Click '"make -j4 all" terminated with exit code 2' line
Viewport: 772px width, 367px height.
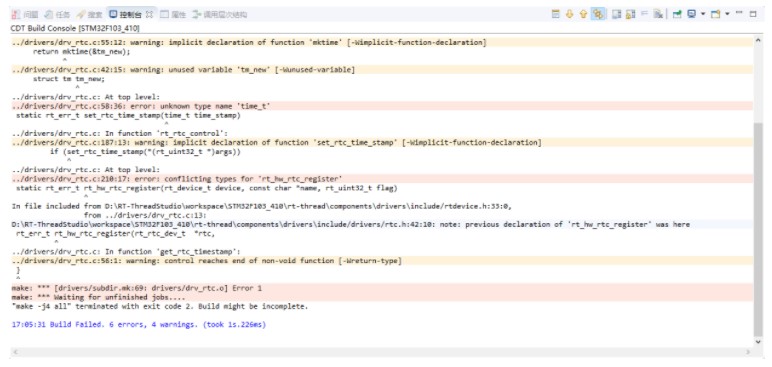click(x=160, y=306)
